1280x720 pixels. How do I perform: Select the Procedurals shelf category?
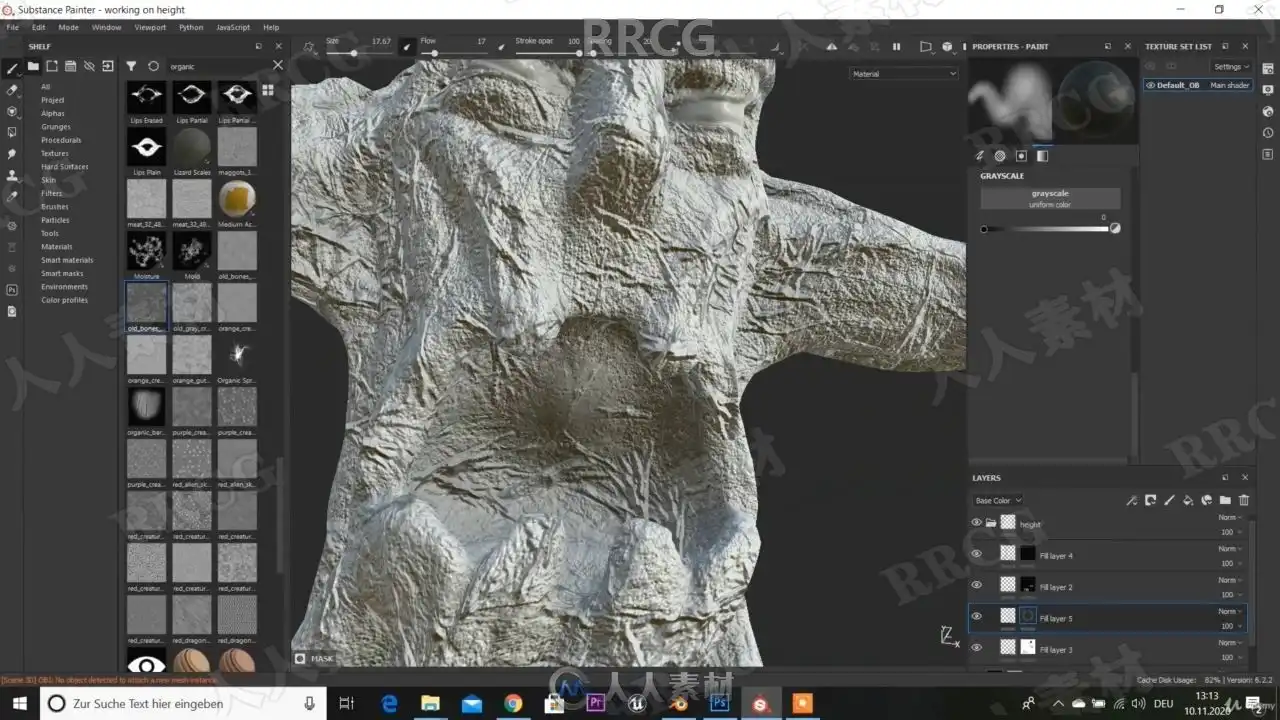(61, 140)
